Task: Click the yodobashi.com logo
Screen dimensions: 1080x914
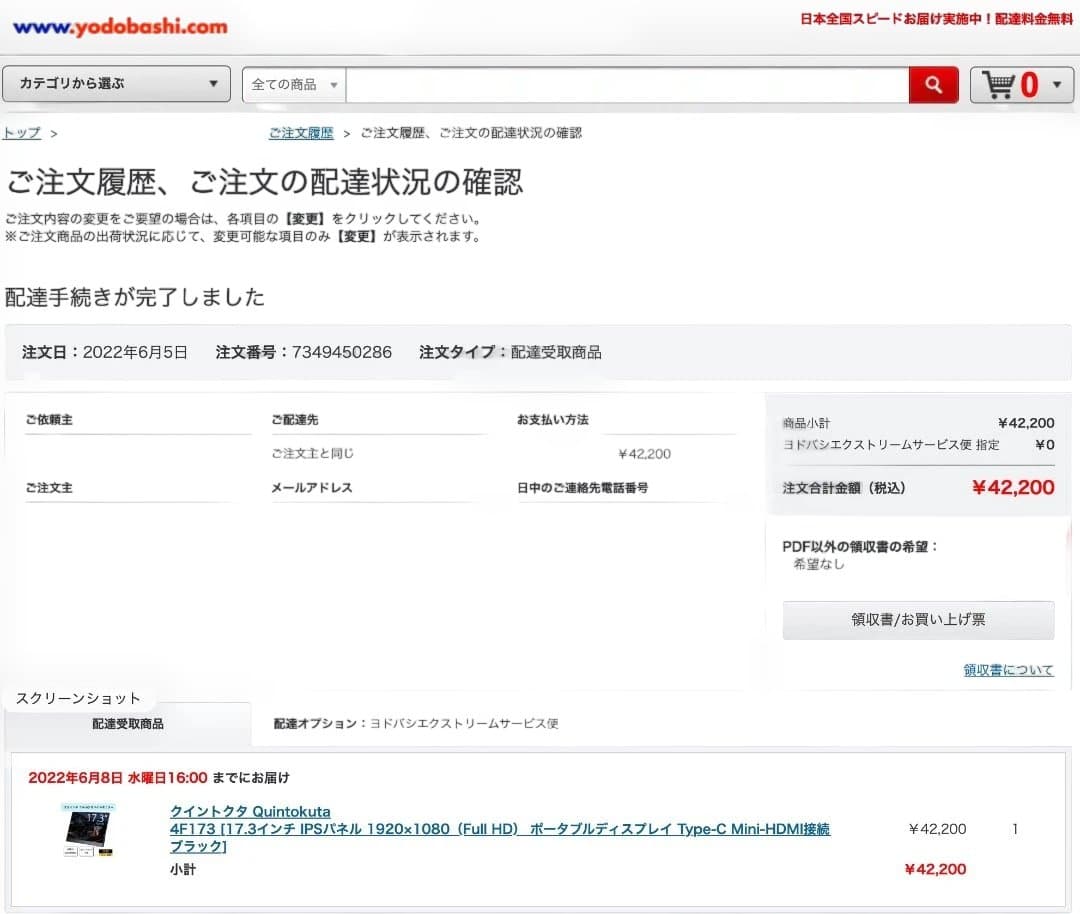Action: (x=121, y=27)
